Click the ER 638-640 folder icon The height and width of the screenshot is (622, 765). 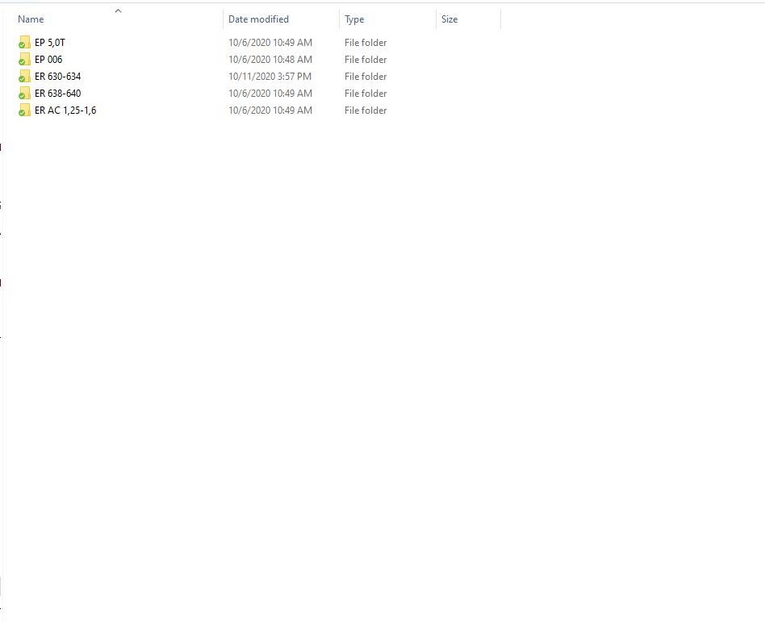click(24, 94)
